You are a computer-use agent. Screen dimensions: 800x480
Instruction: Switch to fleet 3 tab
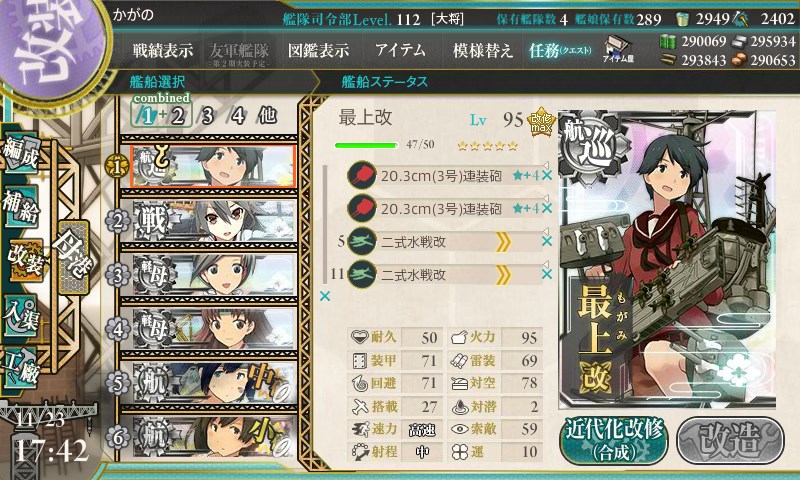tap(207, 116)
